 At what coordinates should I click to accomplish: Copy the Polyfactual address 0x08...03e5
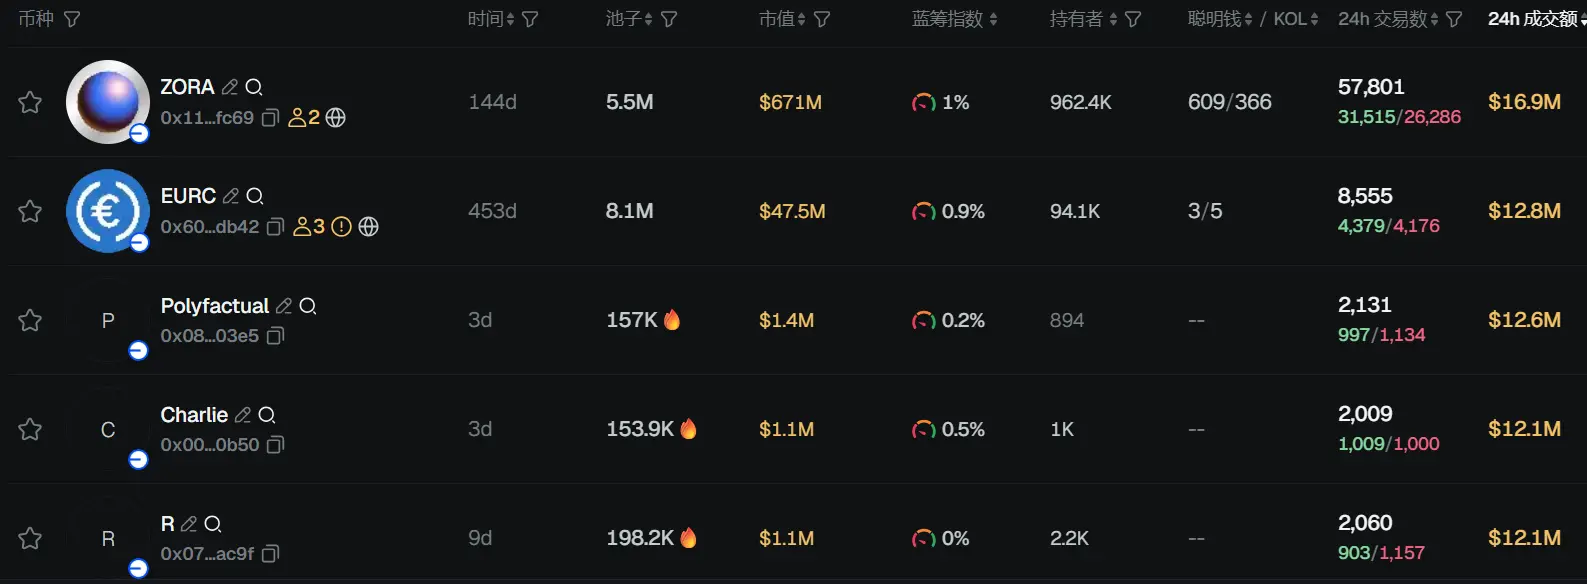coord(276,336)
